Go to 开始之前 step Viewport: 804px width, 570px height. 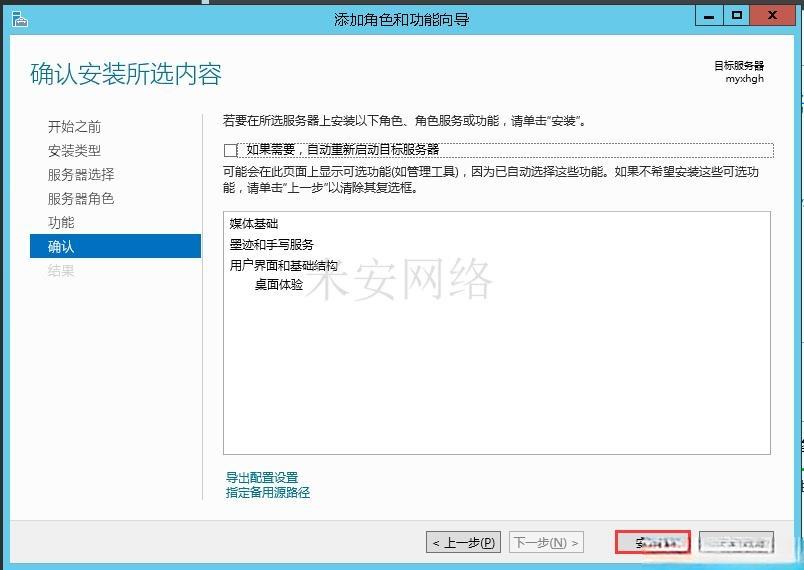[74, 127]
